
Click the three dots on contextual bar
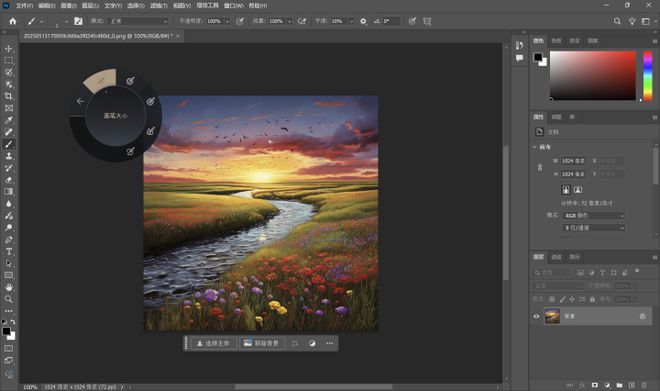(330, 343)
